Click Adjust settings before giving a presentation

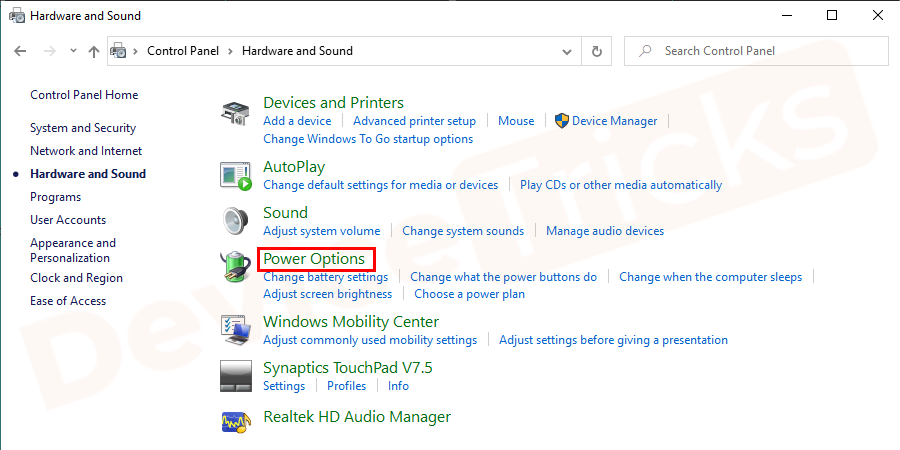(x=614, y=340)
